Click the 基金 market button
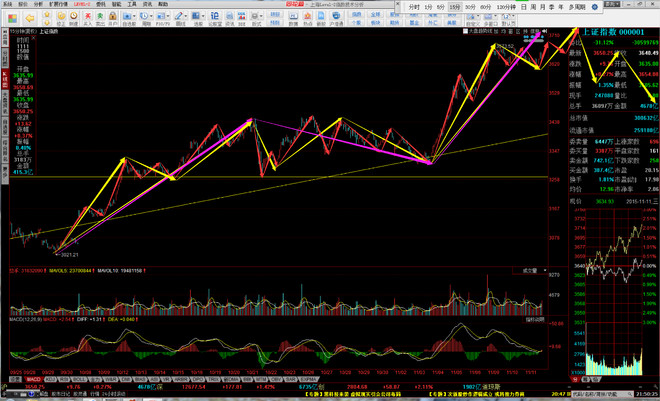The width and height of the screenshot is (660, 401). tap(414, 23)
